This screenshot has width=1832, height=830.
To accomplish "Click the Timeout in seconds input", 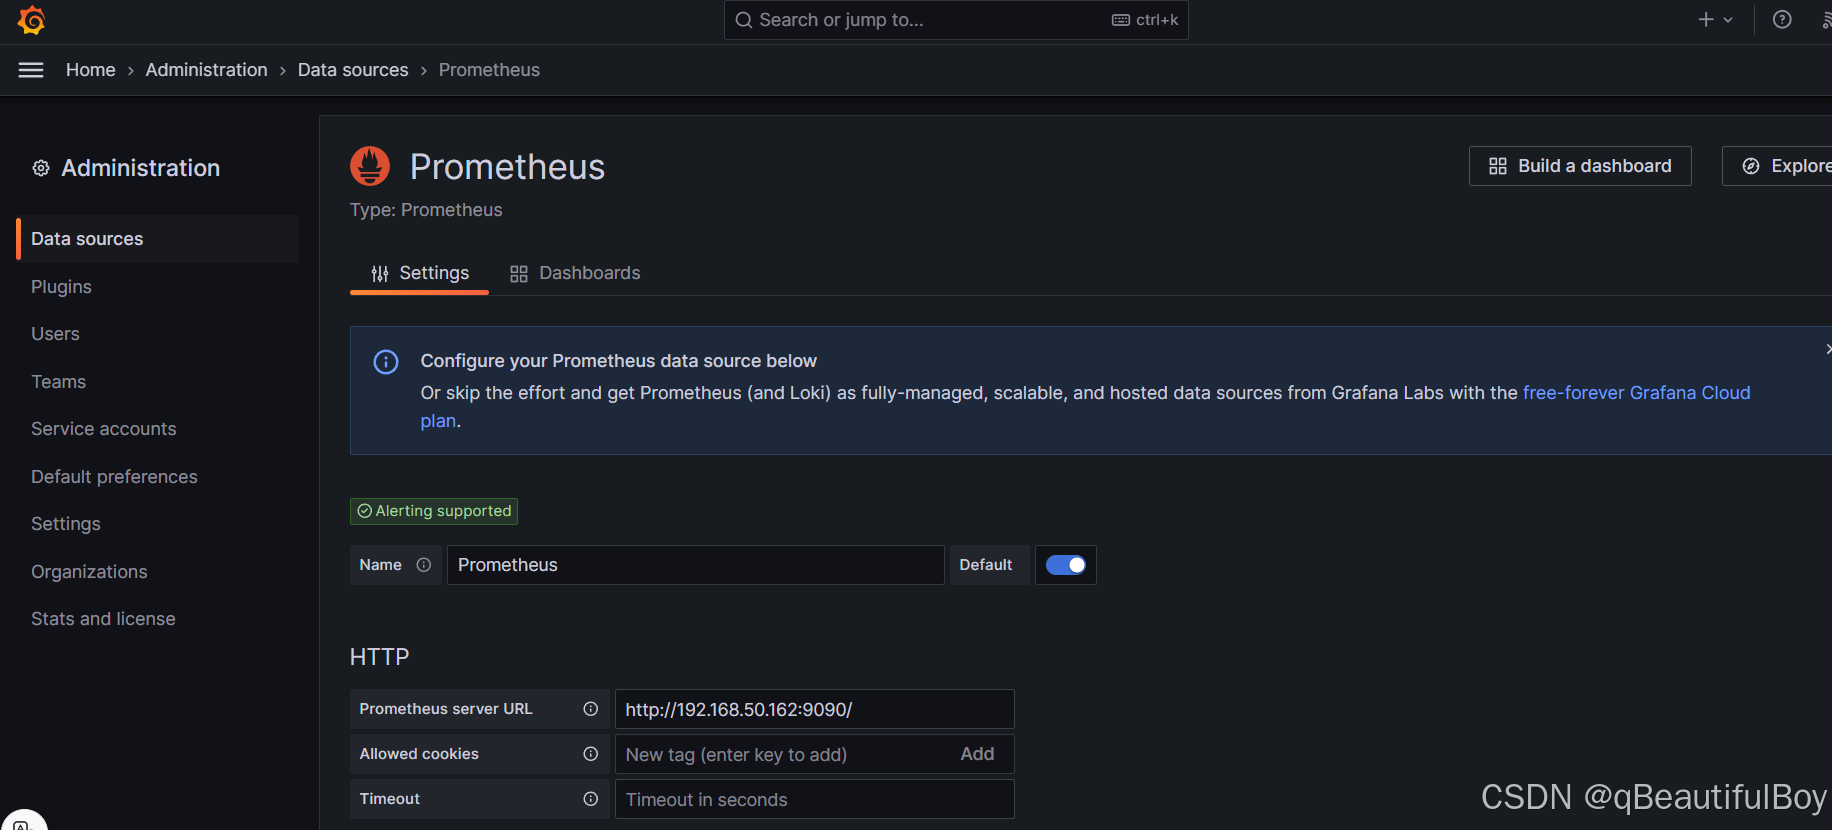I will click(815, 799).
